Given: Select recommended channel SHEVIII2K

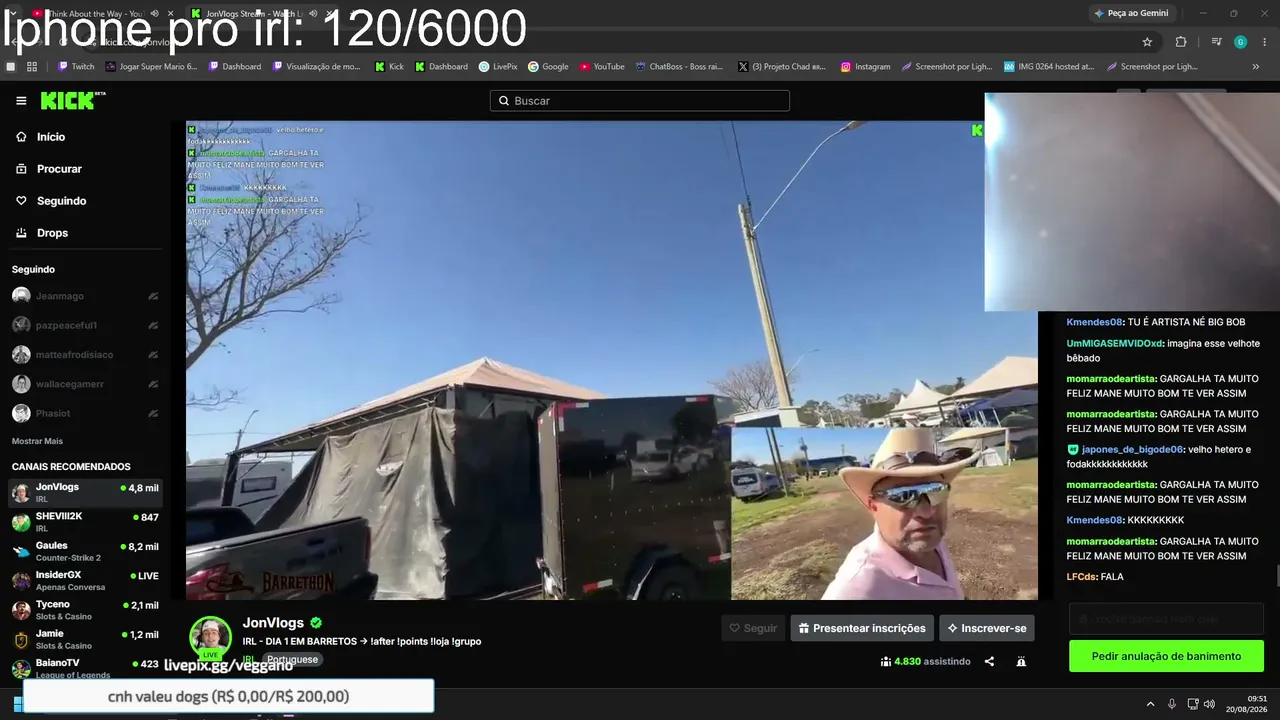Looking at the screenshot, I should [x=83, y=521].
